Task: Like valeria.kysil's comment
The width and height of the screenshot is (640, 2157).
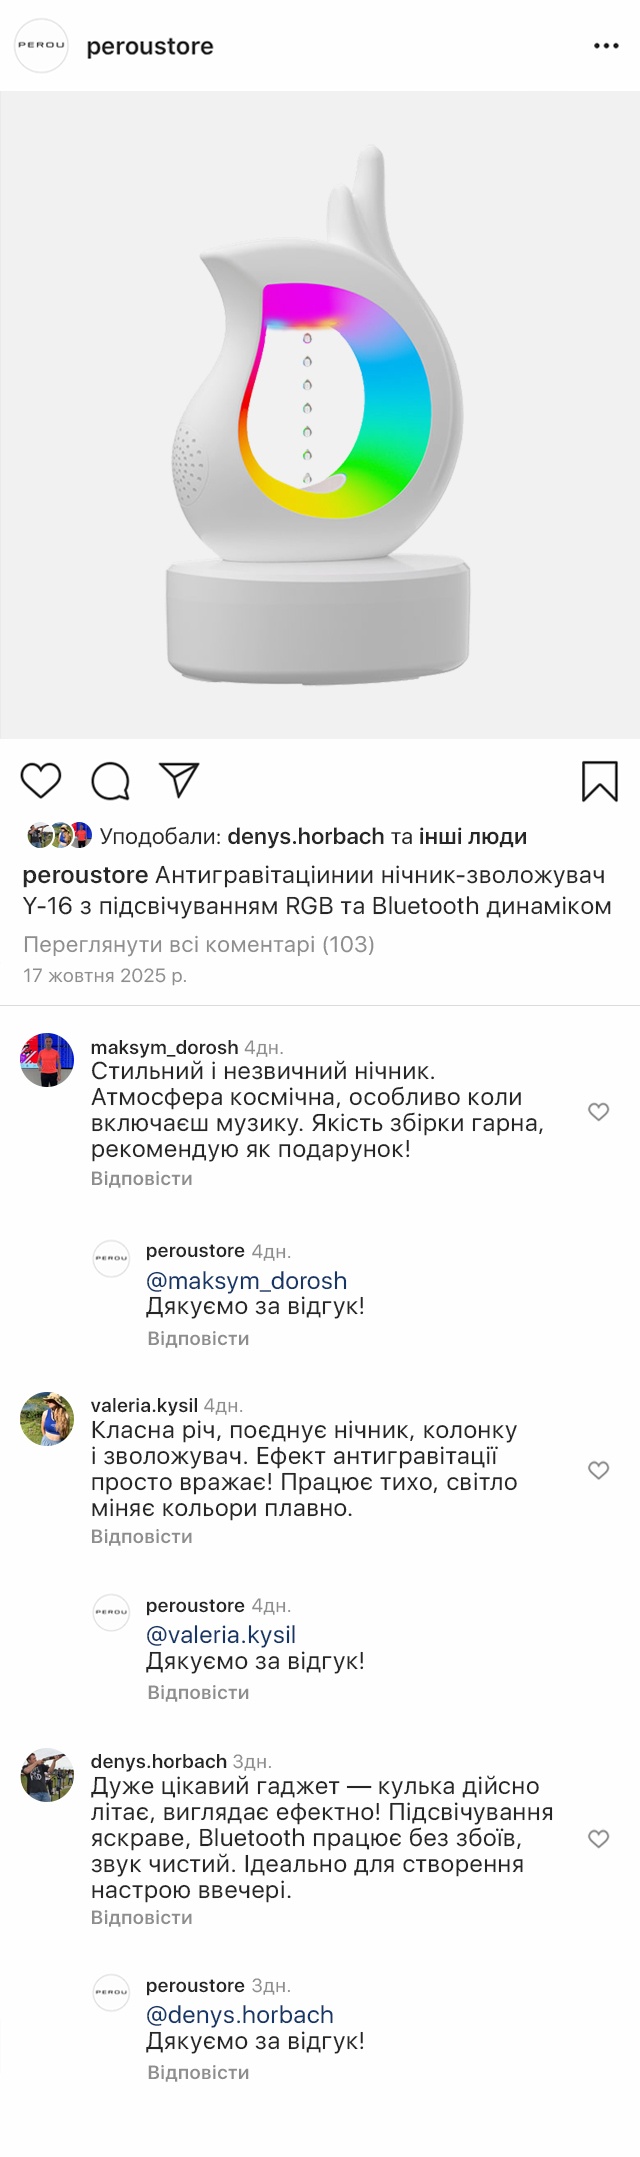Action: (598, 1469)
